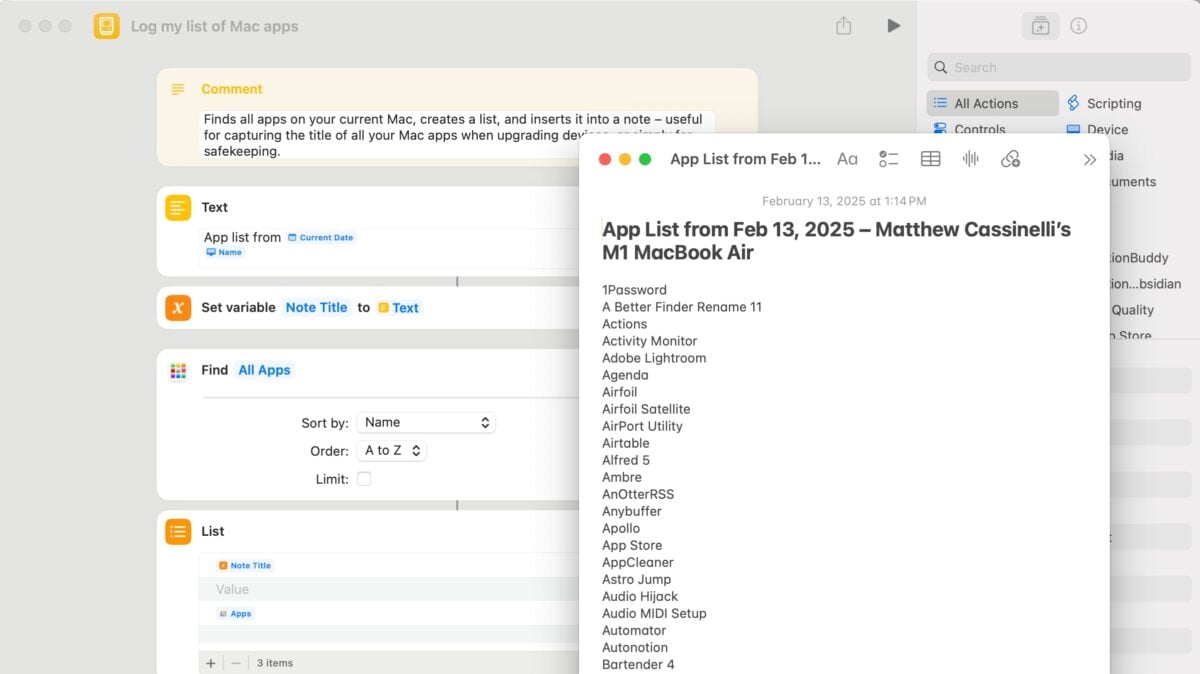
Task: Click the shortcut name "Log my list of Mac apps"
Action: click(x=214, y=26)
